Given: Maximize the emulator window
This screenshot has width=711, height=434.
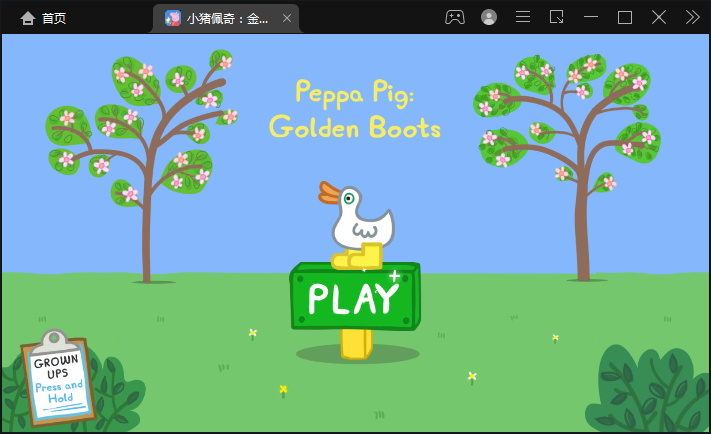Looking at the screenshot, I should click(x=625, y=17).
